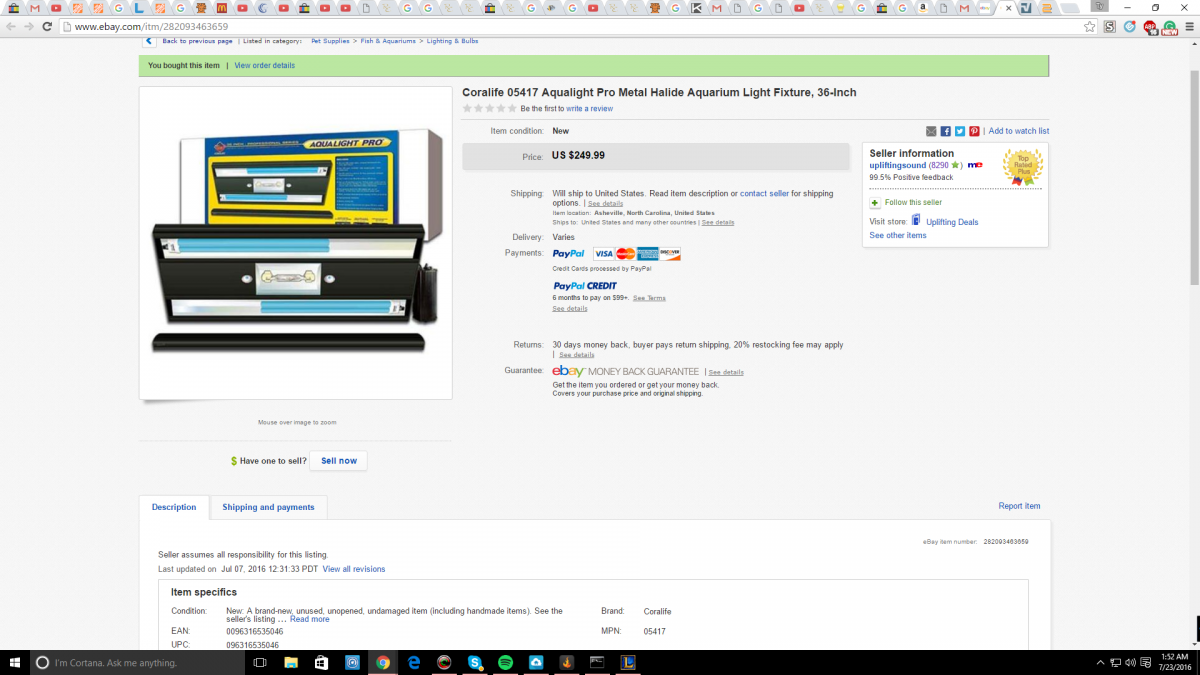Viewport: 1200px width, 675px height.
Task: Click Add to watch list
Action: tap(1019, 131)
